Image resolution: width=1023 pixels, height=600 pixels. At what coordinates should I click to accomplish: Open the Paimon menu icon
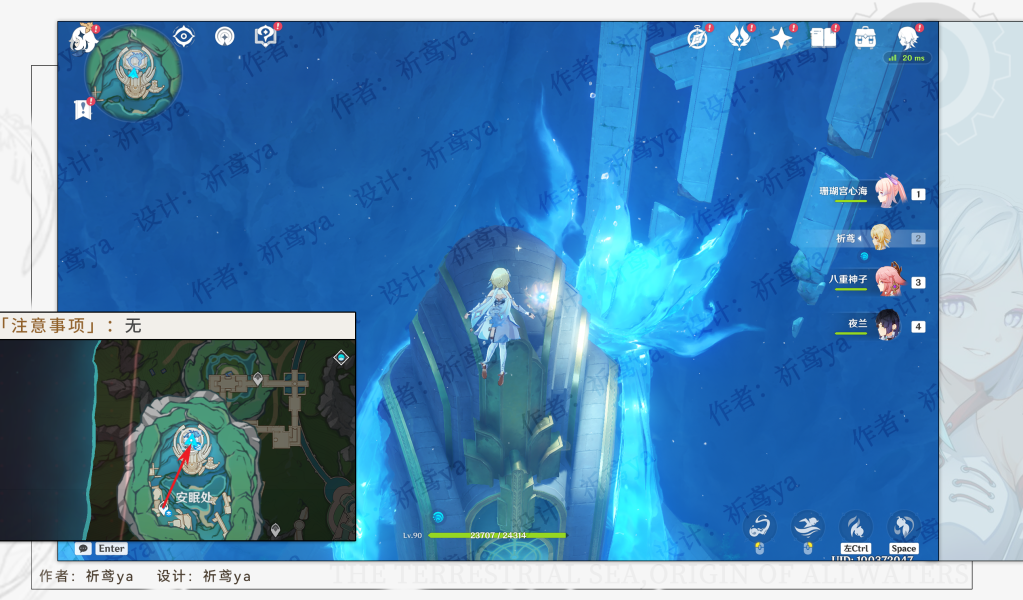pyautogui.click(x=84, y=38)
